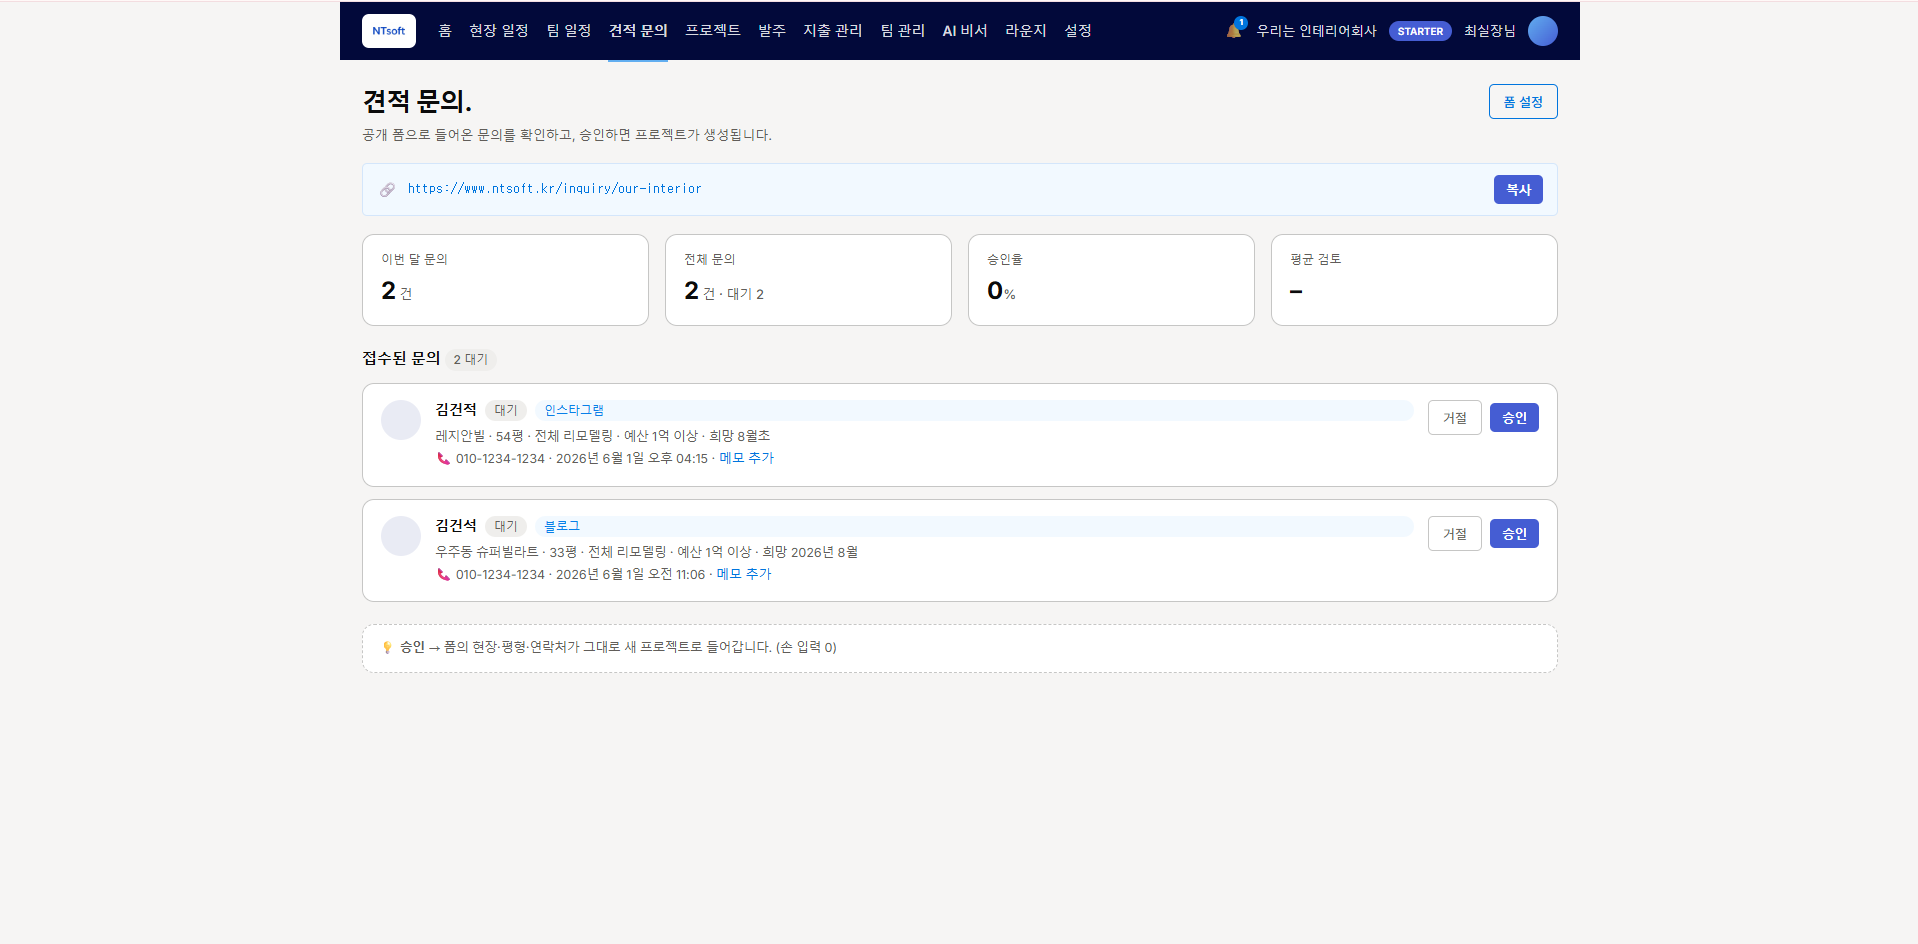Open 프로젝트 menu
This screenshot has height=944, width=1918.
(x=713, y=31)
